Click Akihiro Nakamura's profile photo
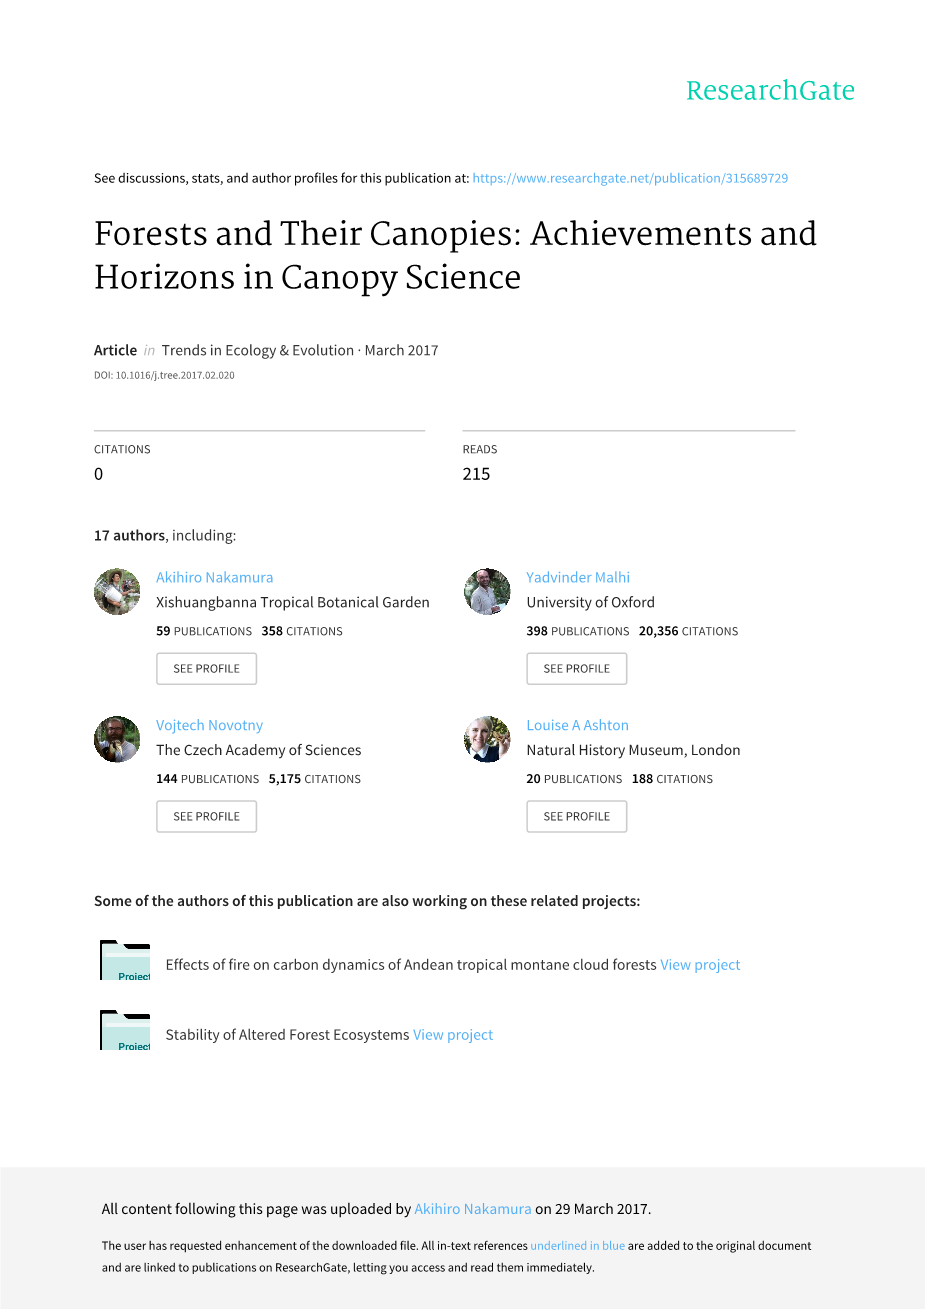Screen dimensions: 925x1309 pos(117,591)
